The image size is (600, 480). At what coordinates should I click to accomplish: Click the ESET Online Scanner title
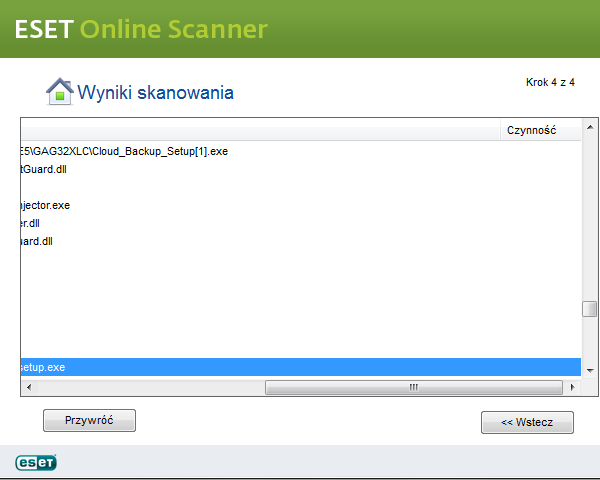point(141,29)
